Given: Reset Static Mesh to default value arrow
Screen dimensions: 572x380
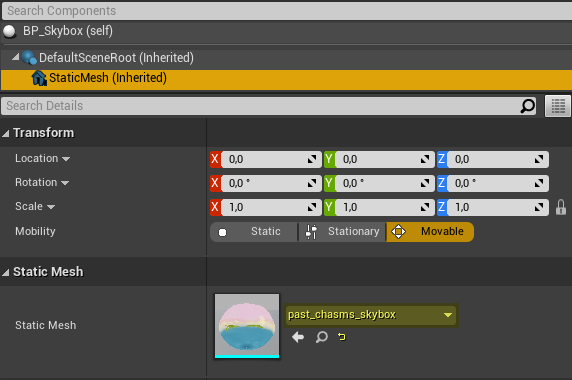Looking at the screenshot, I should click(342, 337).
